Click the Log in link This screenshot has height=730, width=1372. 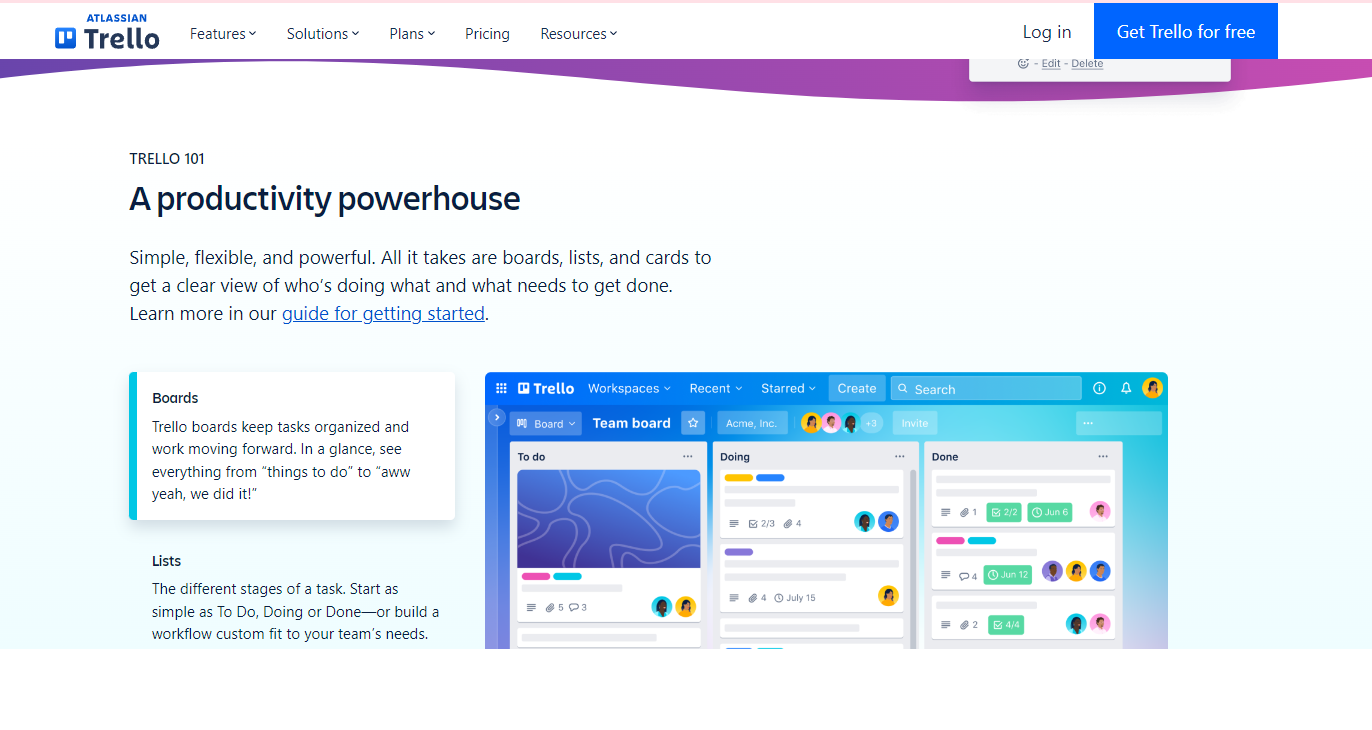[x=1047, y=32]
